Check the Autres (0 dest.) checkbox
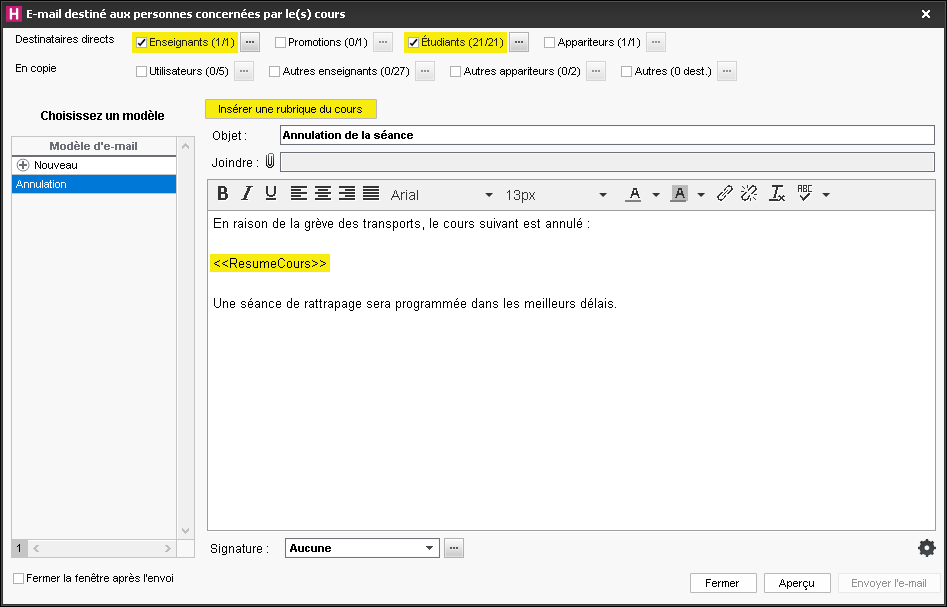This screenshot has width=947, height=607. [x=626, y=71]
